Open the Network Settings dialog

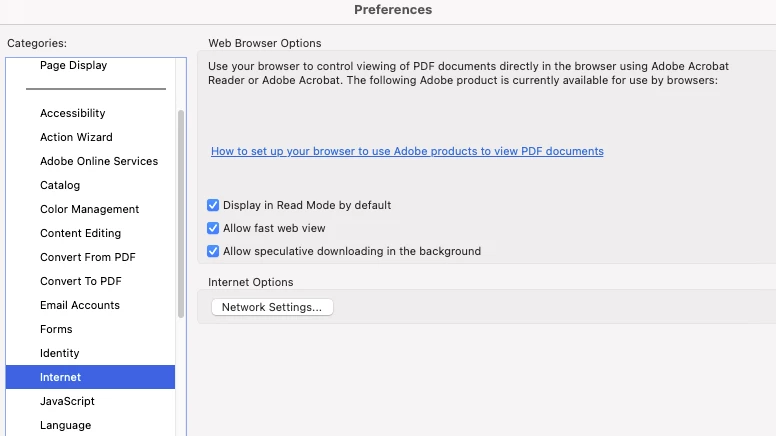pyautogui.click(x=272, y=307)
